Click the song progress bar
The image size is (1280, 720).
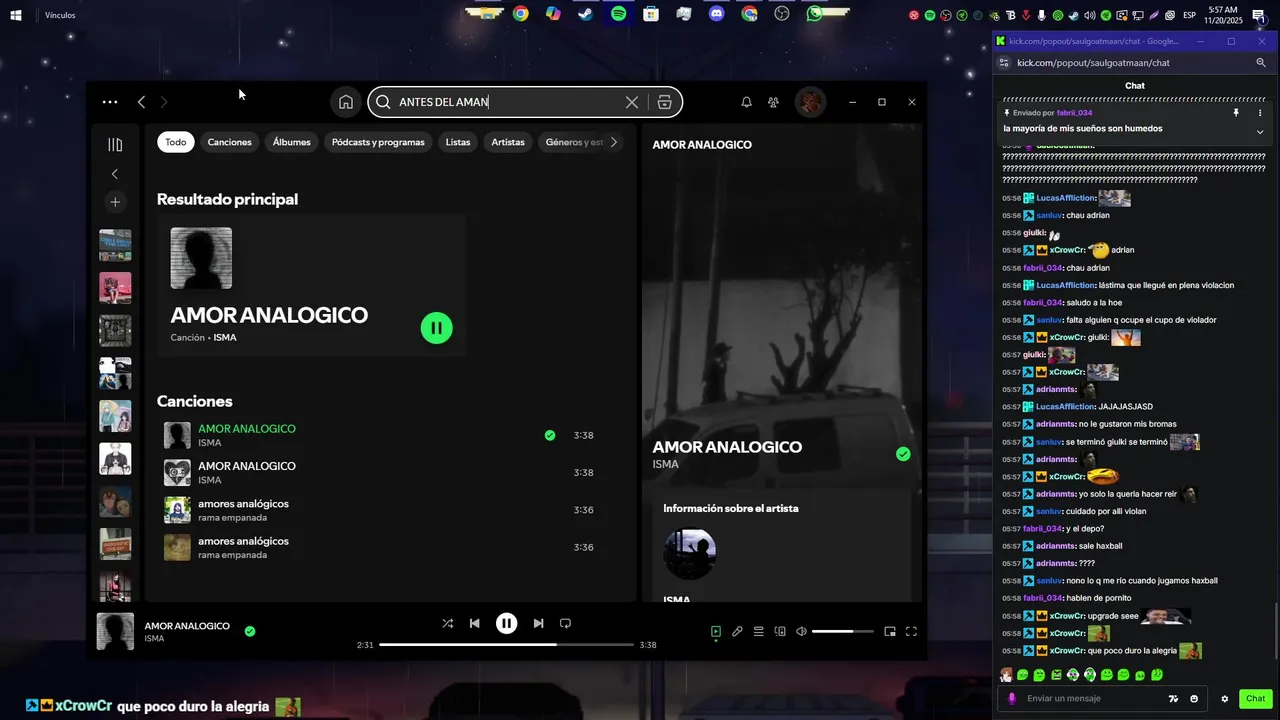[x=506, y=645]
